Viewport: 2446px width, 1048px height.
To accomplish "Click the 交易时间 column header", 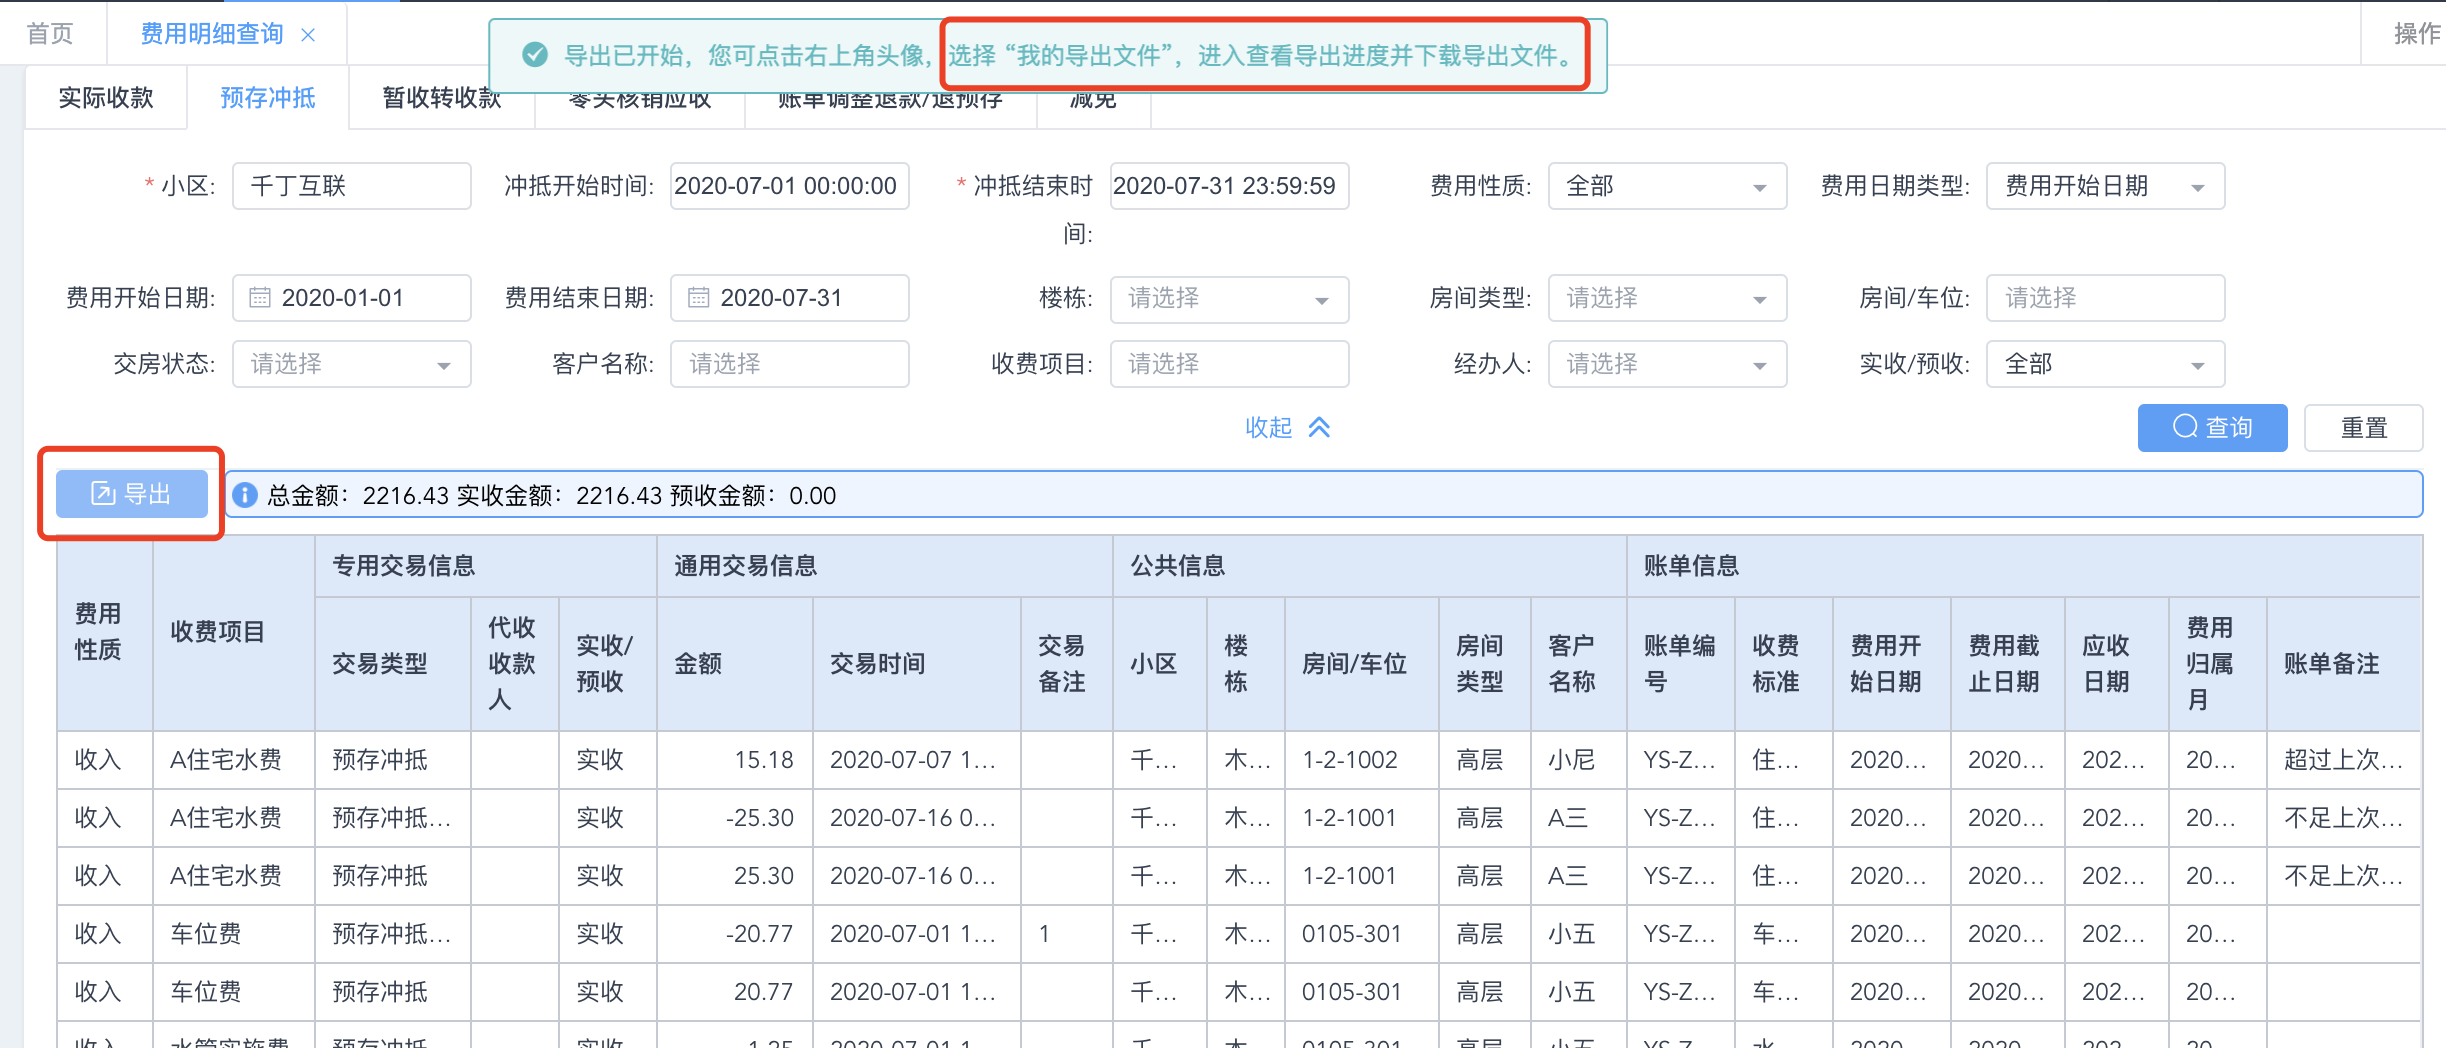I will 917,664.
